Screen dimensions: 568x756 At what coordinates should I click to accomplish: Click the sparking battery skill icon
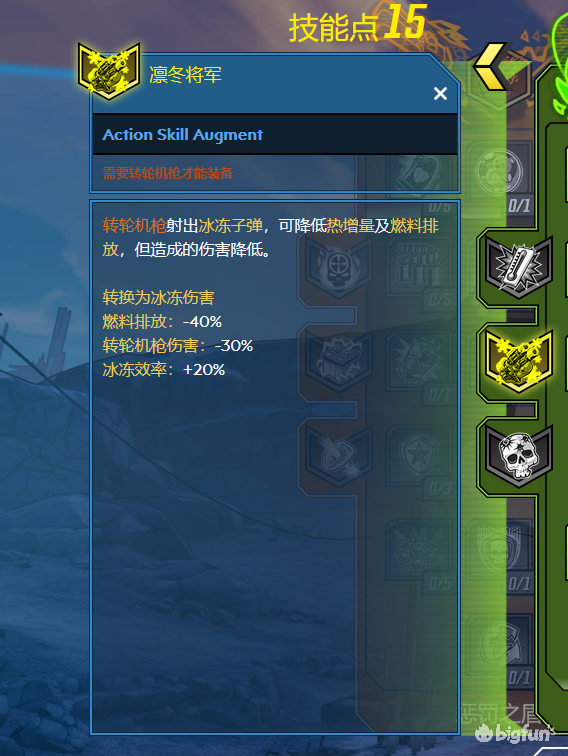(x=339, y=361)
